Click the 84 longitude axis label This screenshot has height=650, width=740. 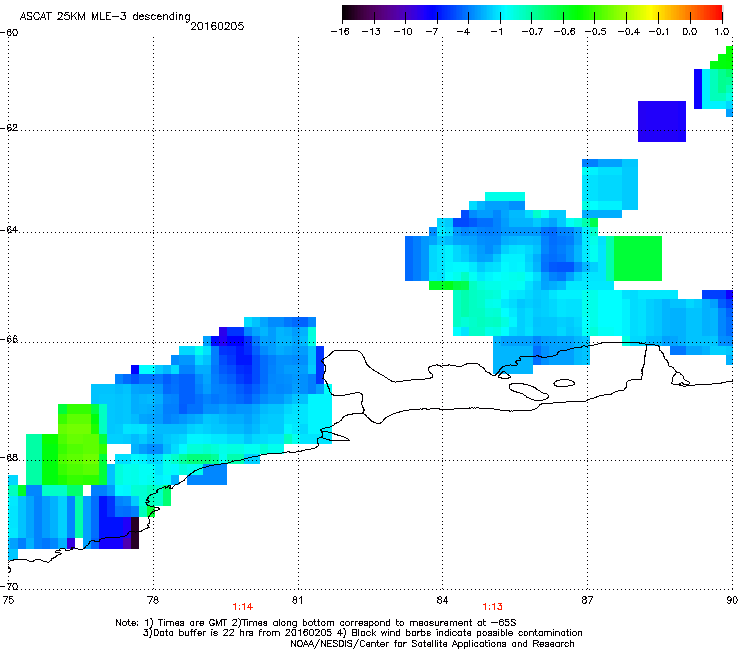click(x=442, y=600)
